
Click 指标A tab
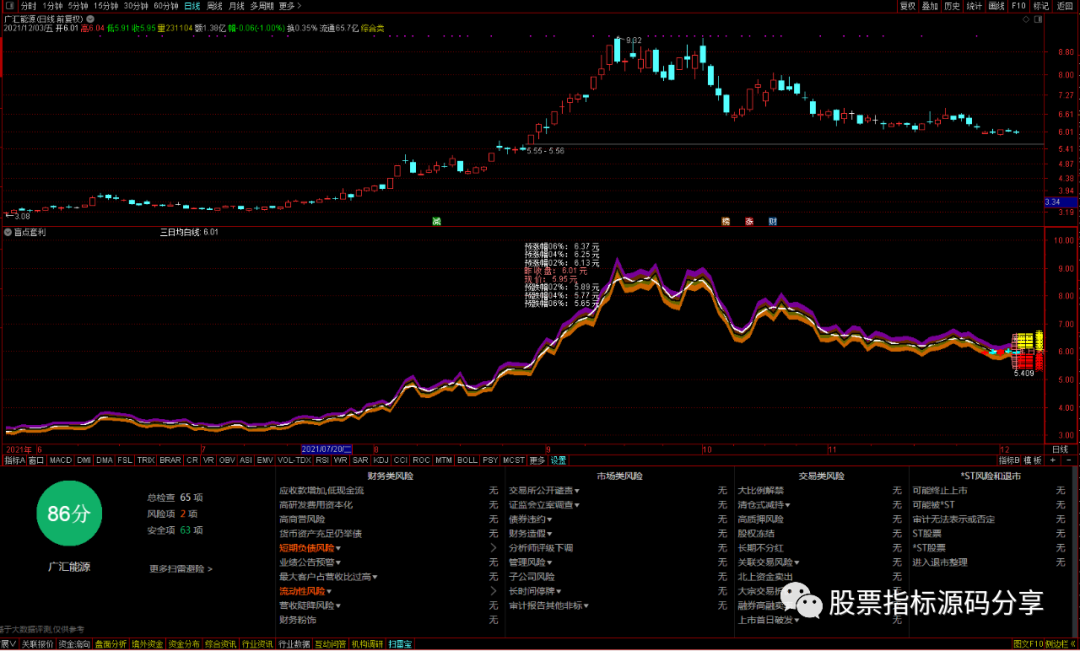point(14,460)
